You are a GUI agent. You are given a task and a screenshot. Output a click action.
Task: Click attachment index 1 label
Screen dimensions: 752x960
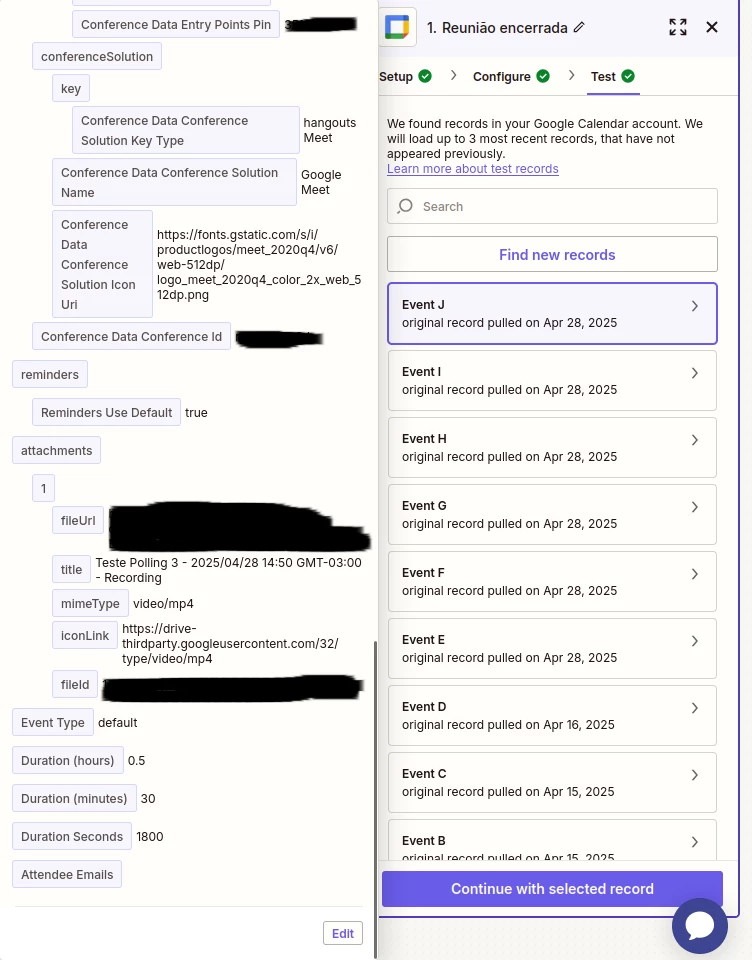coord(43,489)
